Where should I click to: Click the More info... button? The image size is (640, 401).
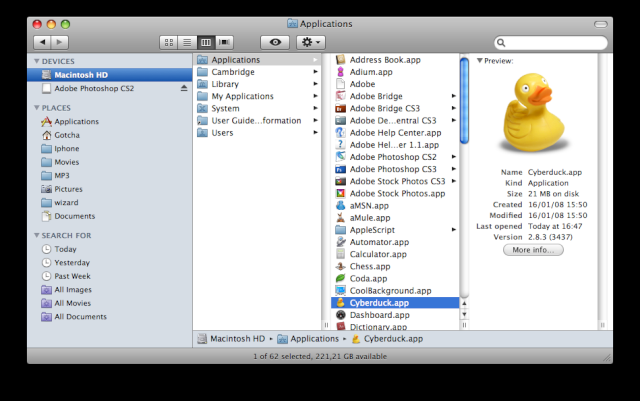[x=533, y=250]
